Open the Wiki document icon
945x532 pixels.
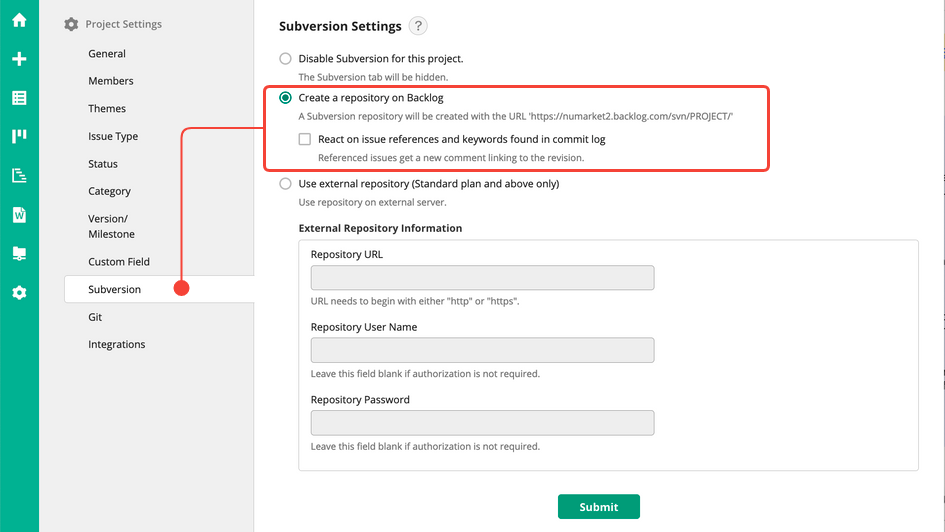pyautogui.click(x=19, y=215)
